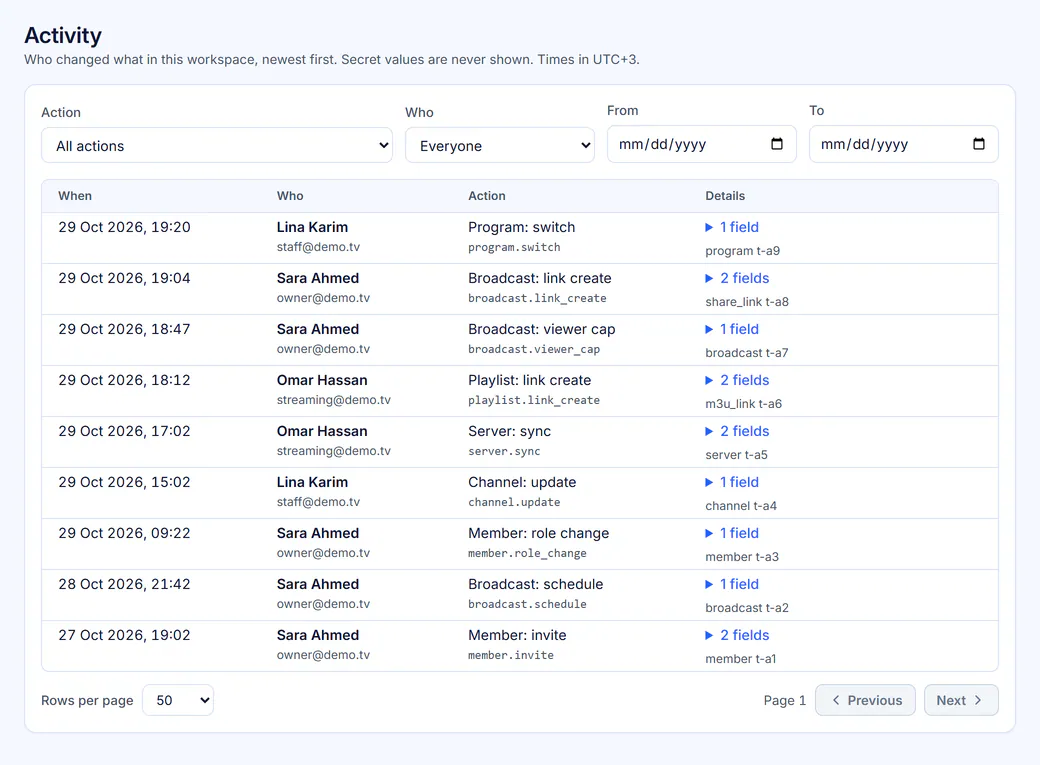The height and width of the screenshot is (765, 1040).
Task: Click the Activity page heading
Action: (63, 35)
